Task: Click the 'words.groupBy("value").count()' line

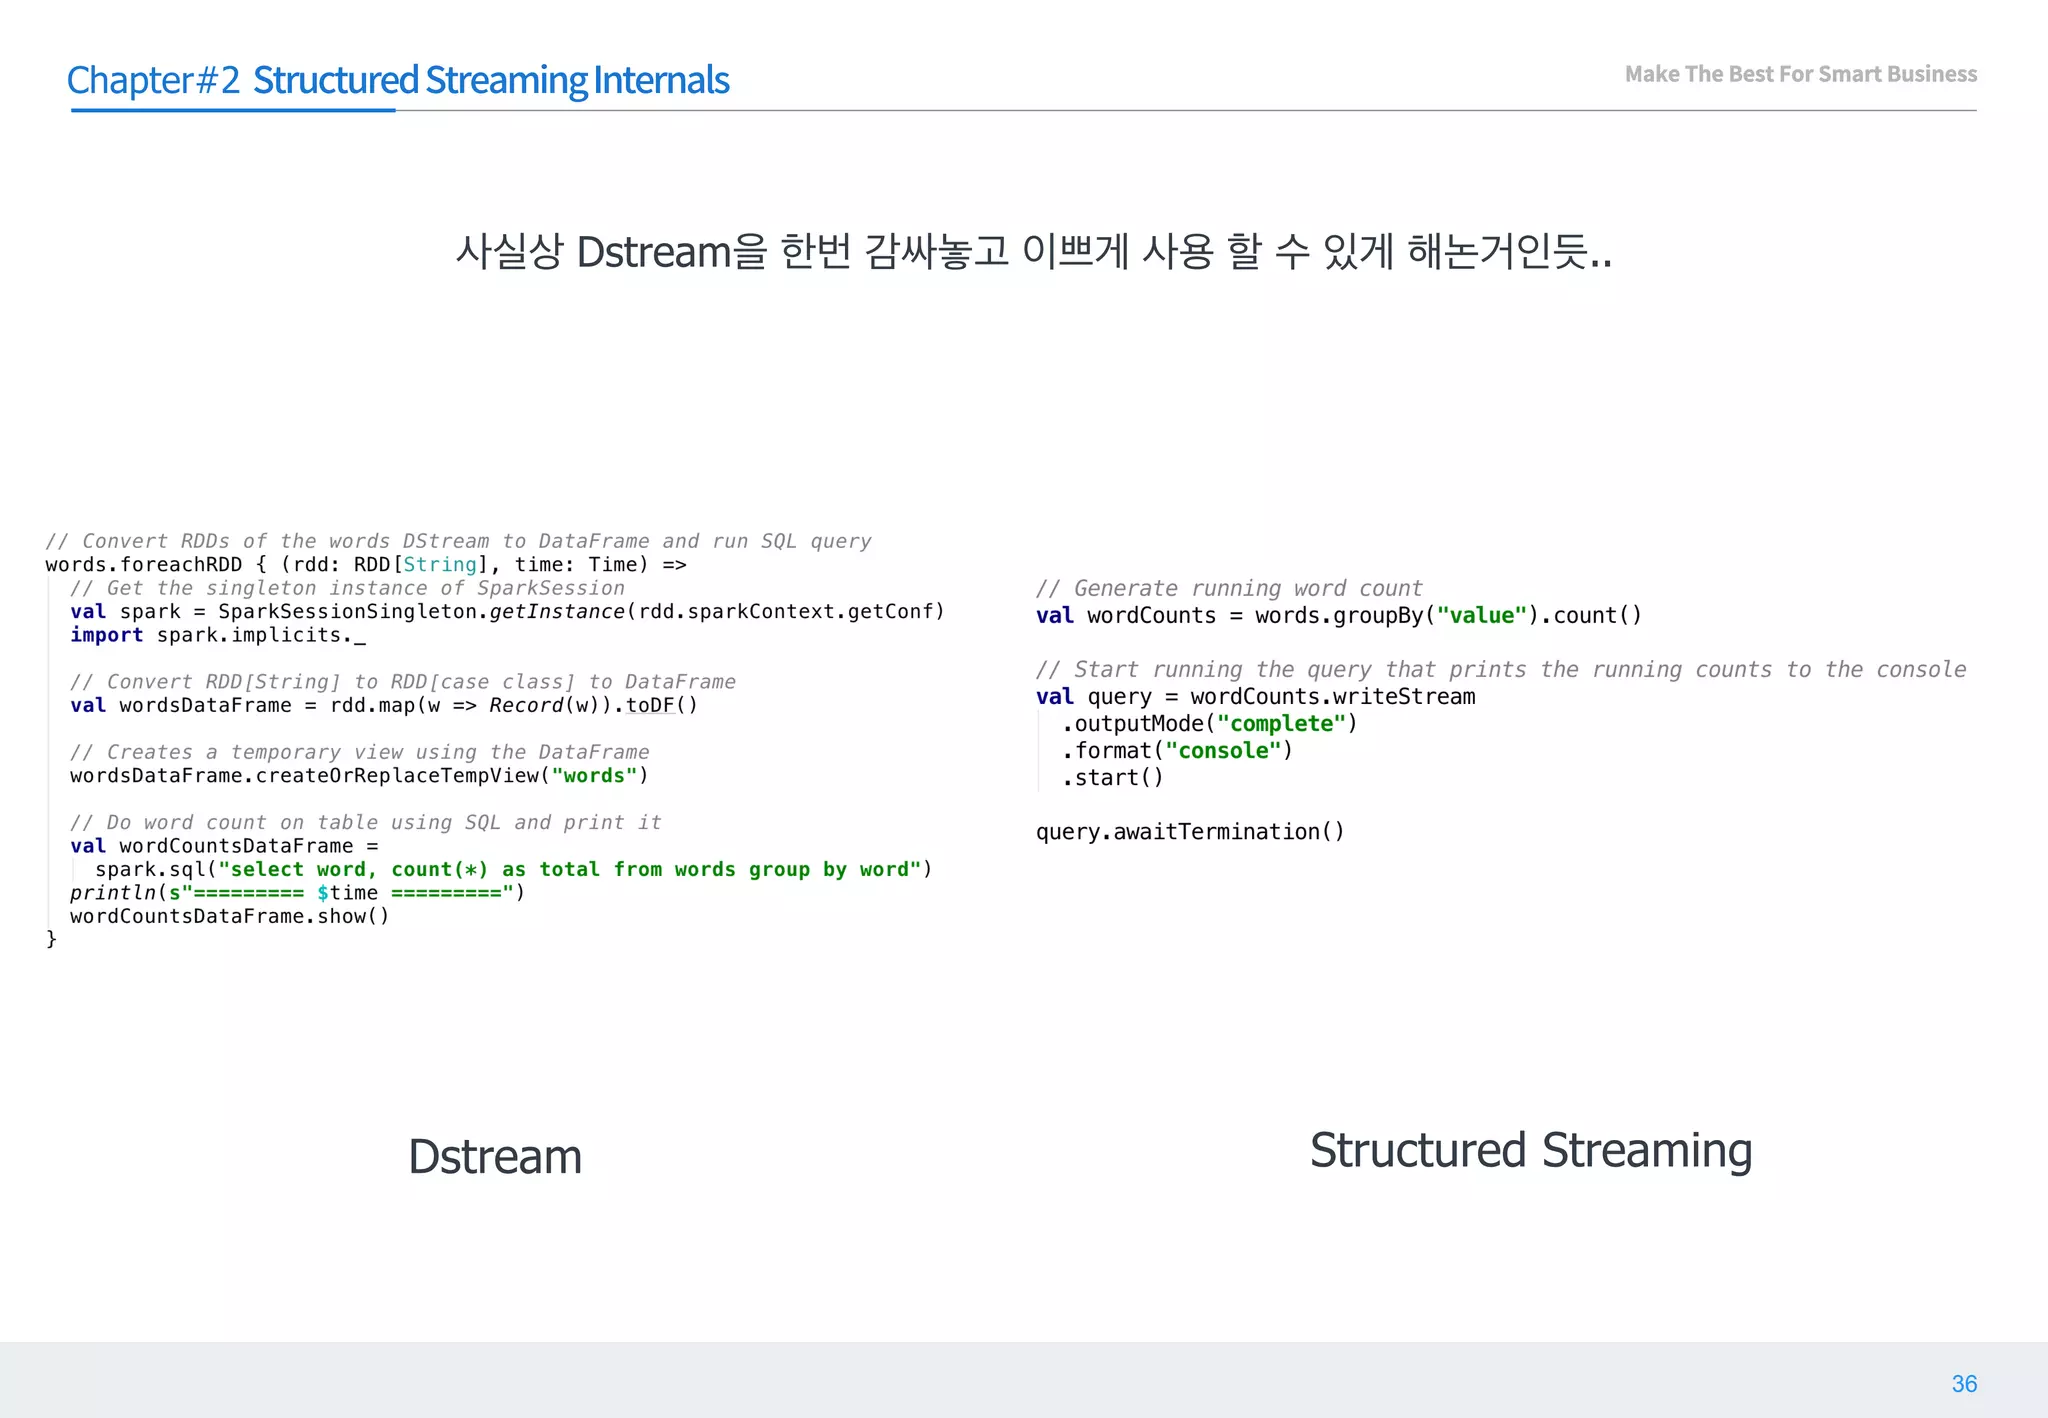Action: [x=1339, y=615]
